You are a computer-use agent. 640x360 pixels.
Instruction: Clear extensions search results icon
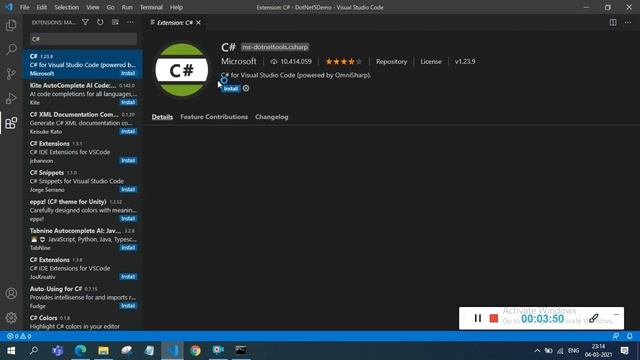click(x=116, y=22)
